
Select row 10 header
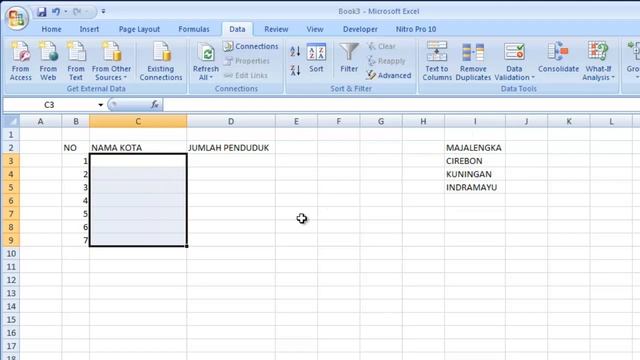11,253
